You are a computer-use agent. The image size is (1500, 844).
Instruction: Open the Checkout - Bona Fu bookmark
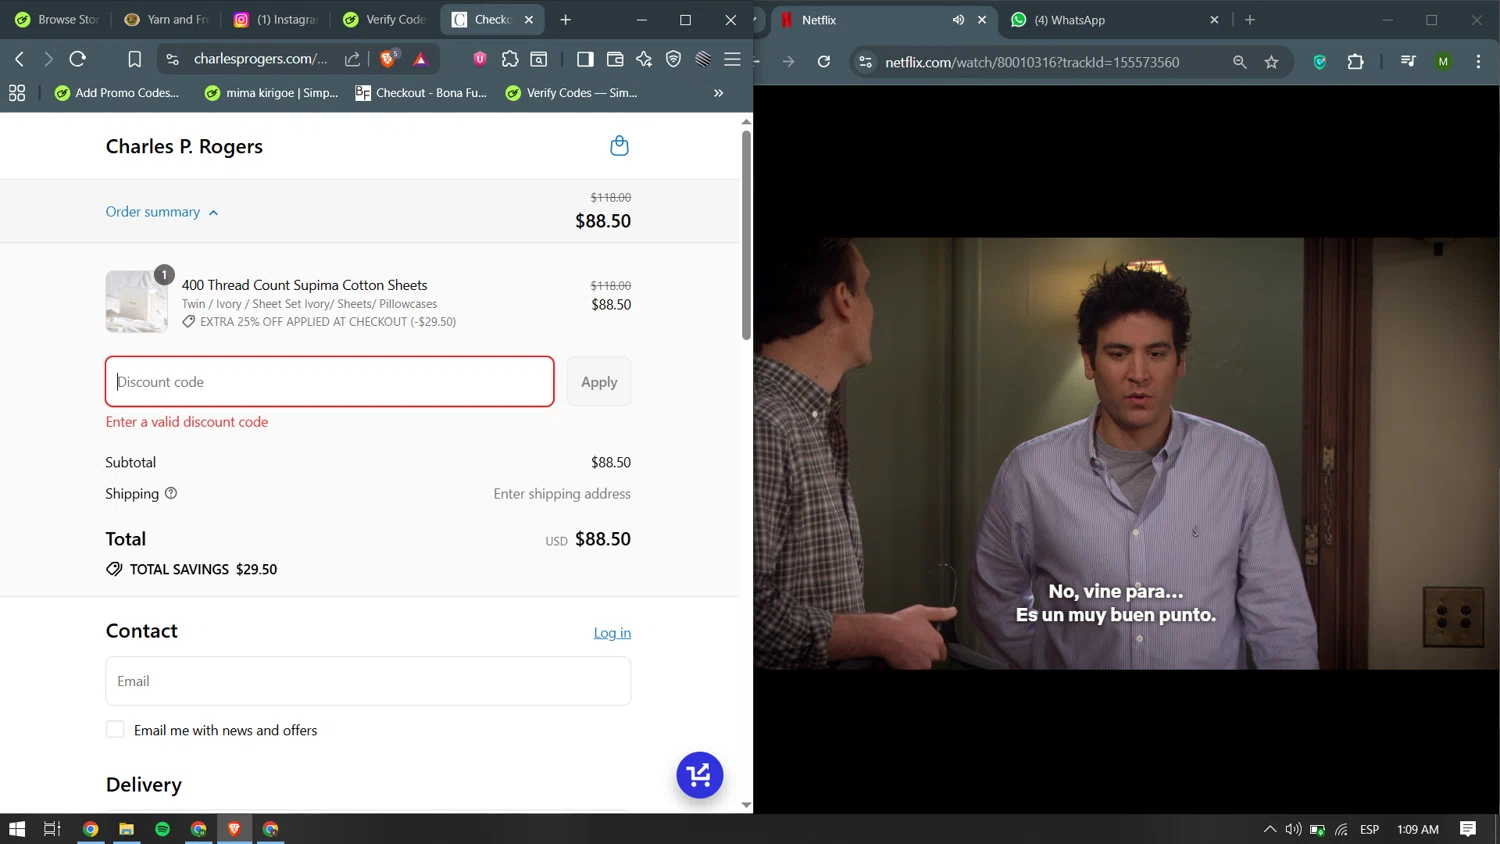(x=421, y=93)
